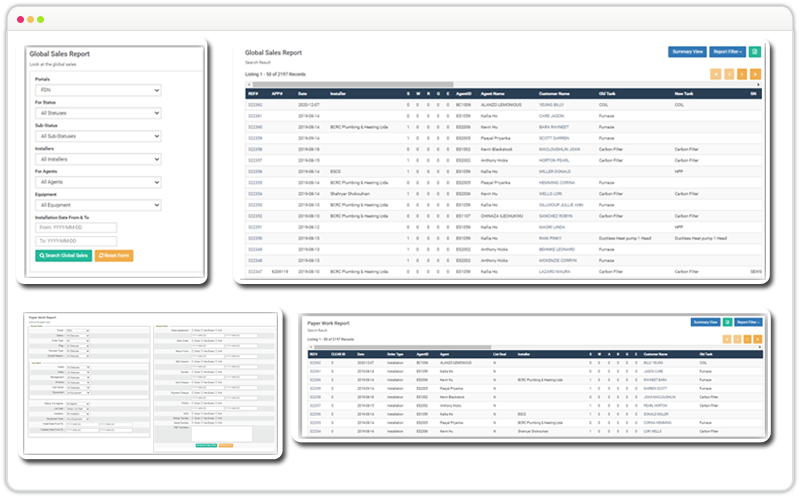This screenshot has height=500, width=800.
Task: Click Summary View in Global Sales Report
Action: pyautogui.click(x=688, y=51)
